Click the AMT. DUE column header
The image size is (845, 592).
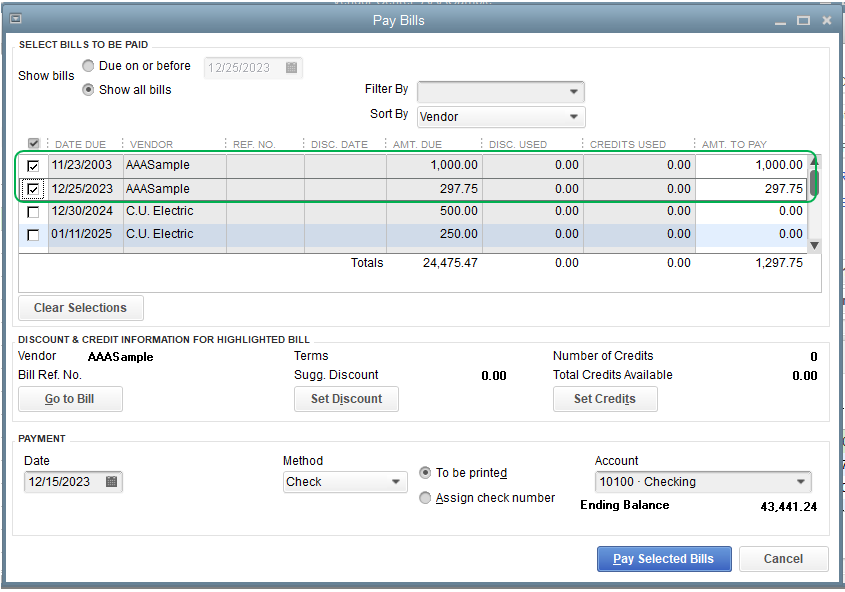pyautogui.click(x=420, y=143)
